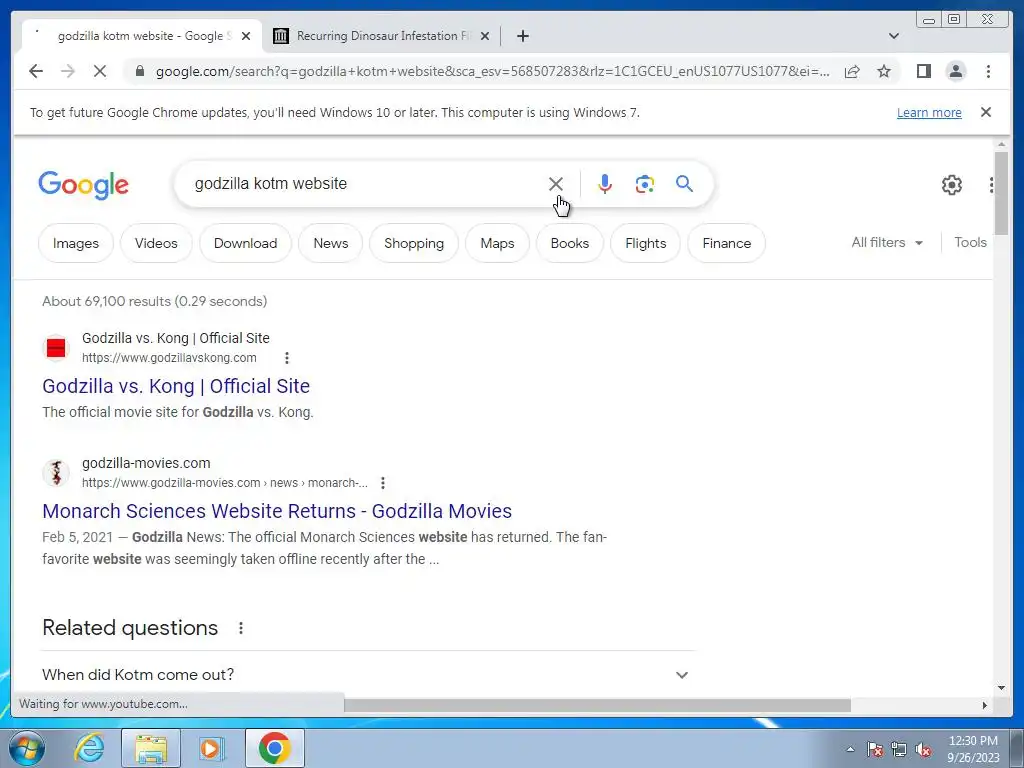This screenshot has width=1024, height=768.
Task: Click 'About 69,100 results' text
Action: [155, 301]
